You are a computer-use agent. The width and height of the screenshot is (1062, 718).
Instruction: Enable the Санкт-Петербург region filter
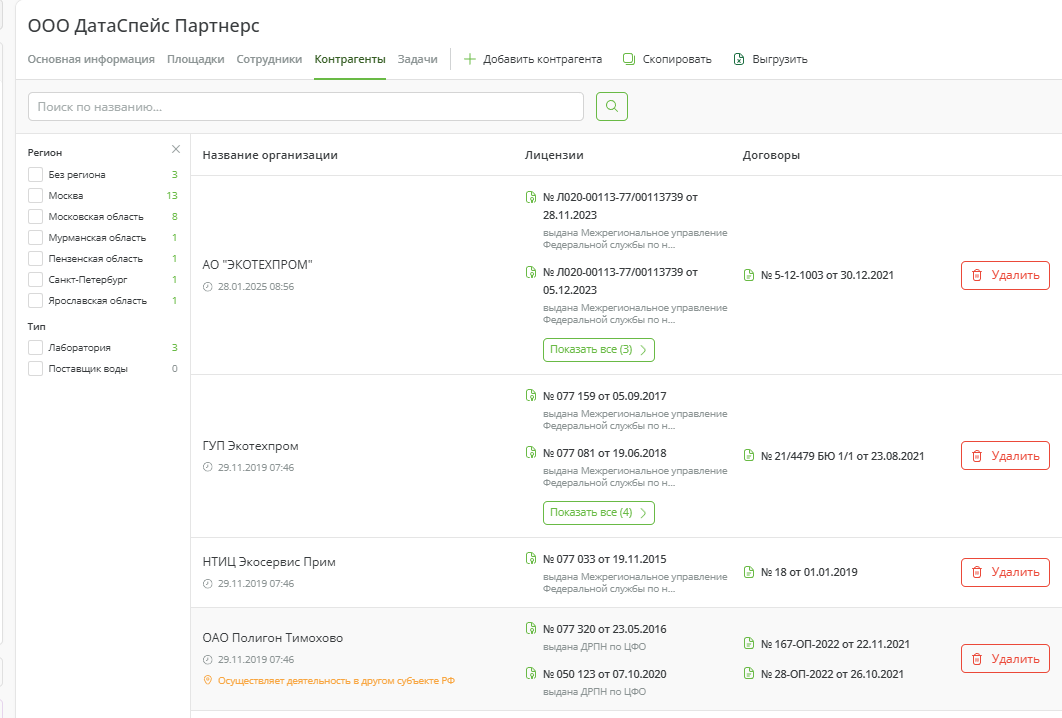click(36, 280)
